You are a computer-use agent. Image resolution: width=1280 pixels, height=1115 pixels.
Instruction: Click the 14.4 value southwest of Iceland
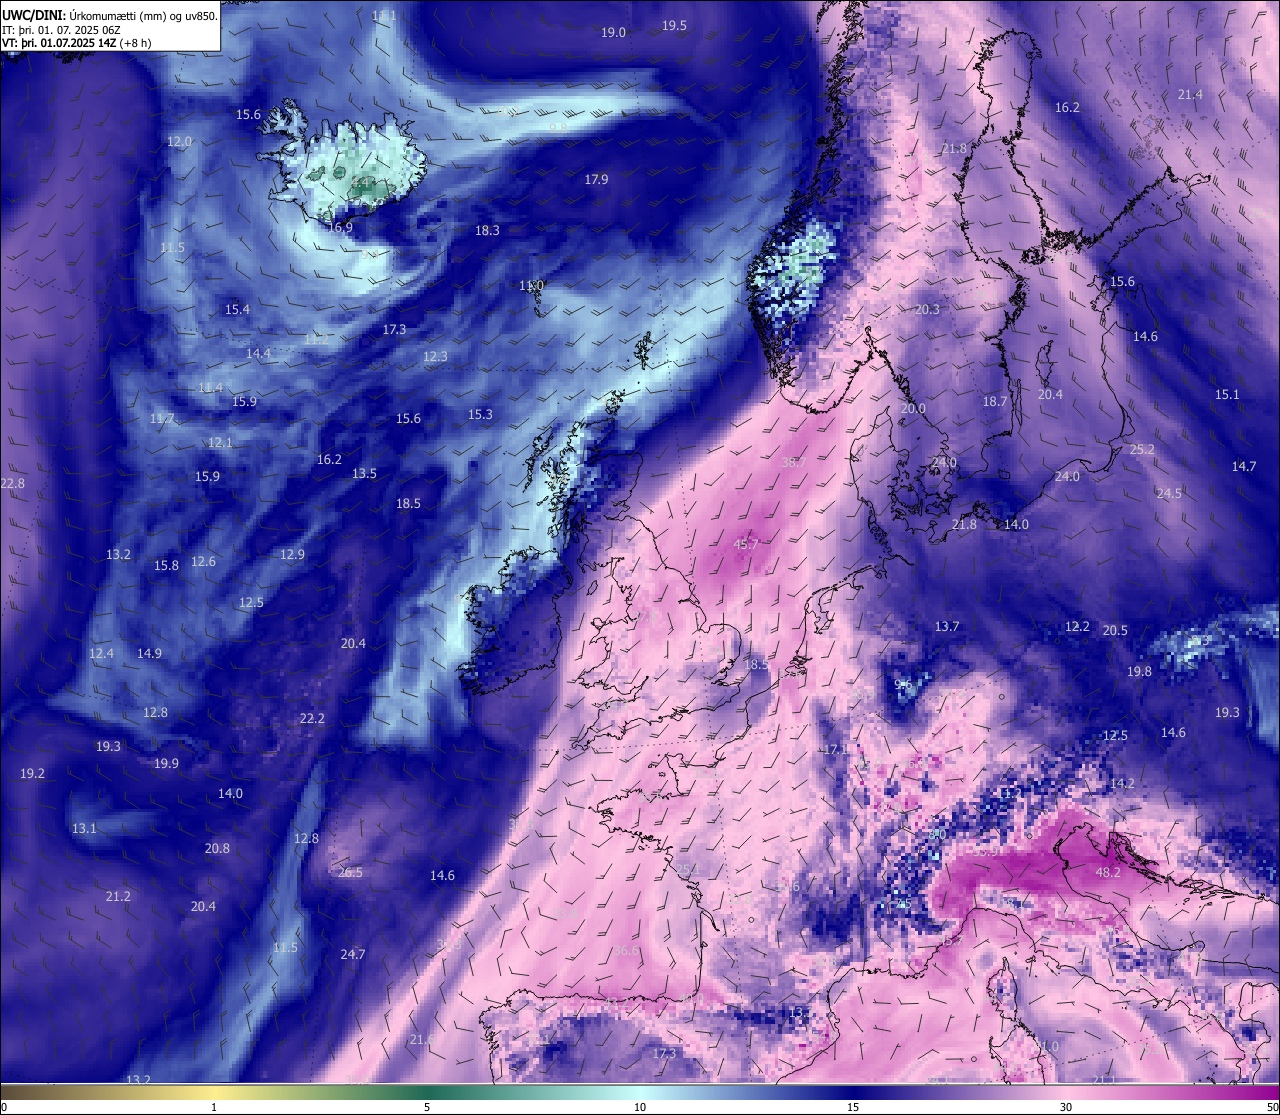coord(258,353)
